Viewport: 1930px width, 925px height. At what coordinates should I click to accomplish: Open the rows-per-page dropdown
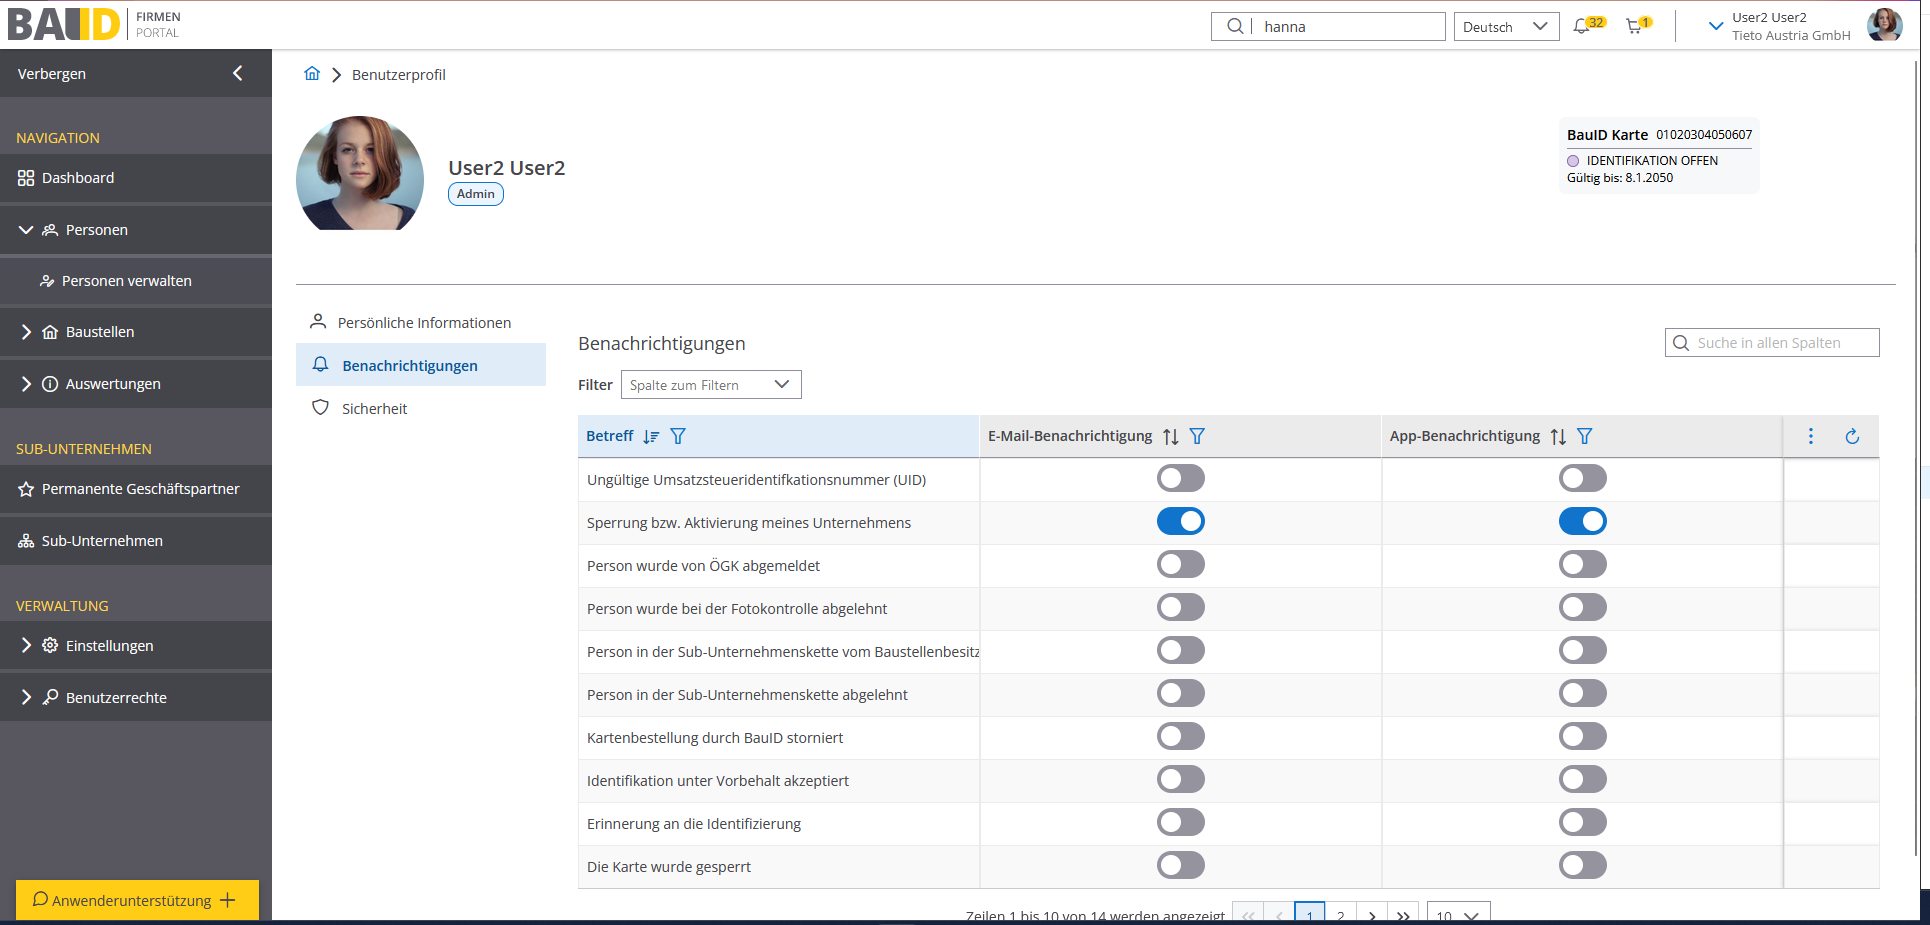coord(1458,914)
